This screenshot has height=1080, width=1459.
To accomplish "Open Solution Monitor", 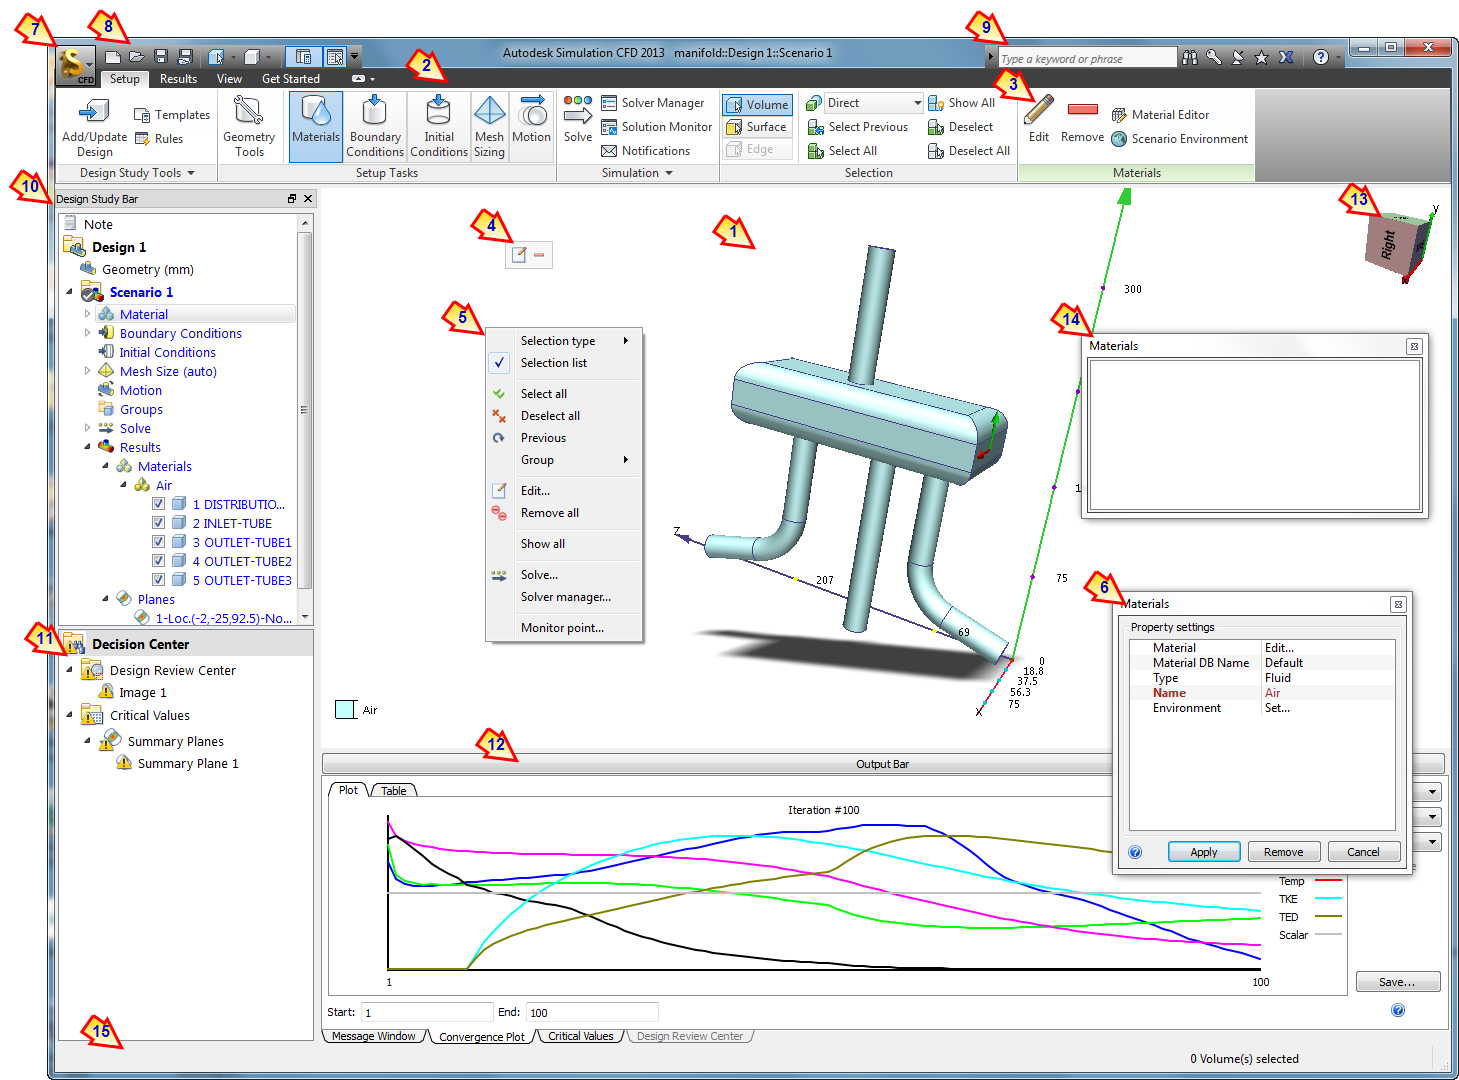I will (x=656, y=127).
